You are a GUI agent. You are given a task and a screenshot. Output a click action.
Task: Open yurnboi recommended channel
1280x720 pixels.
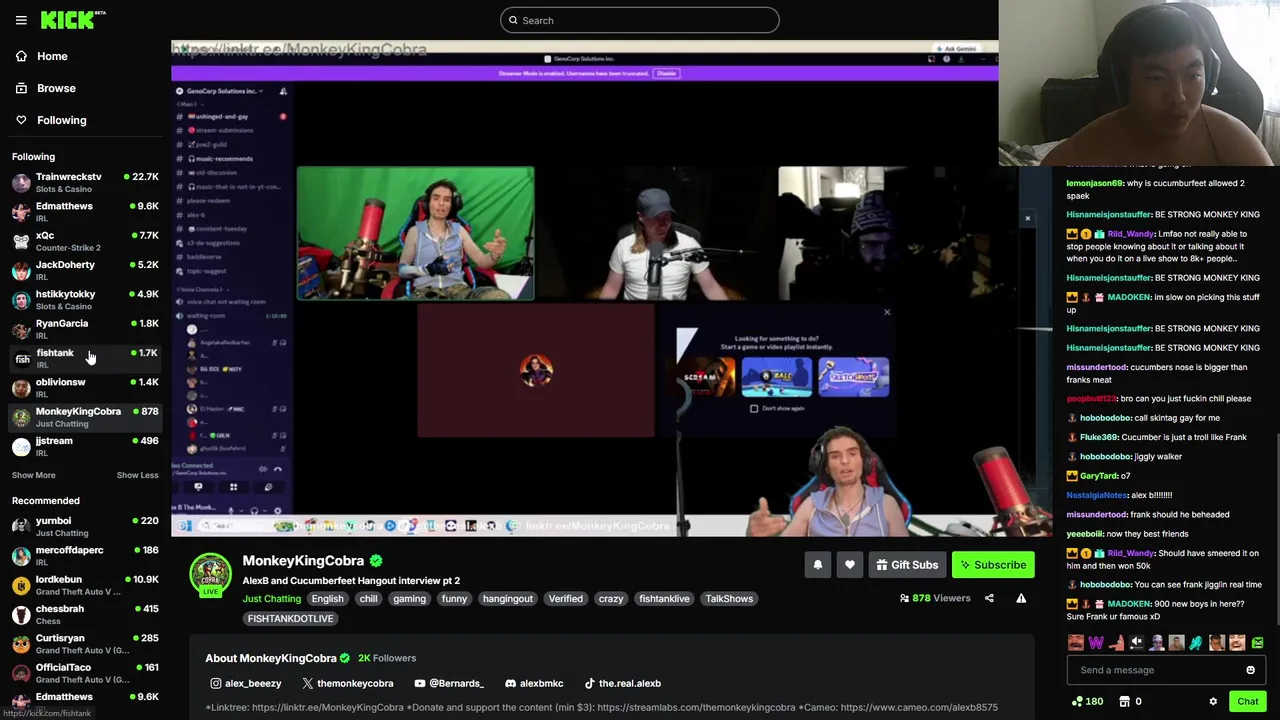(85, 526)
